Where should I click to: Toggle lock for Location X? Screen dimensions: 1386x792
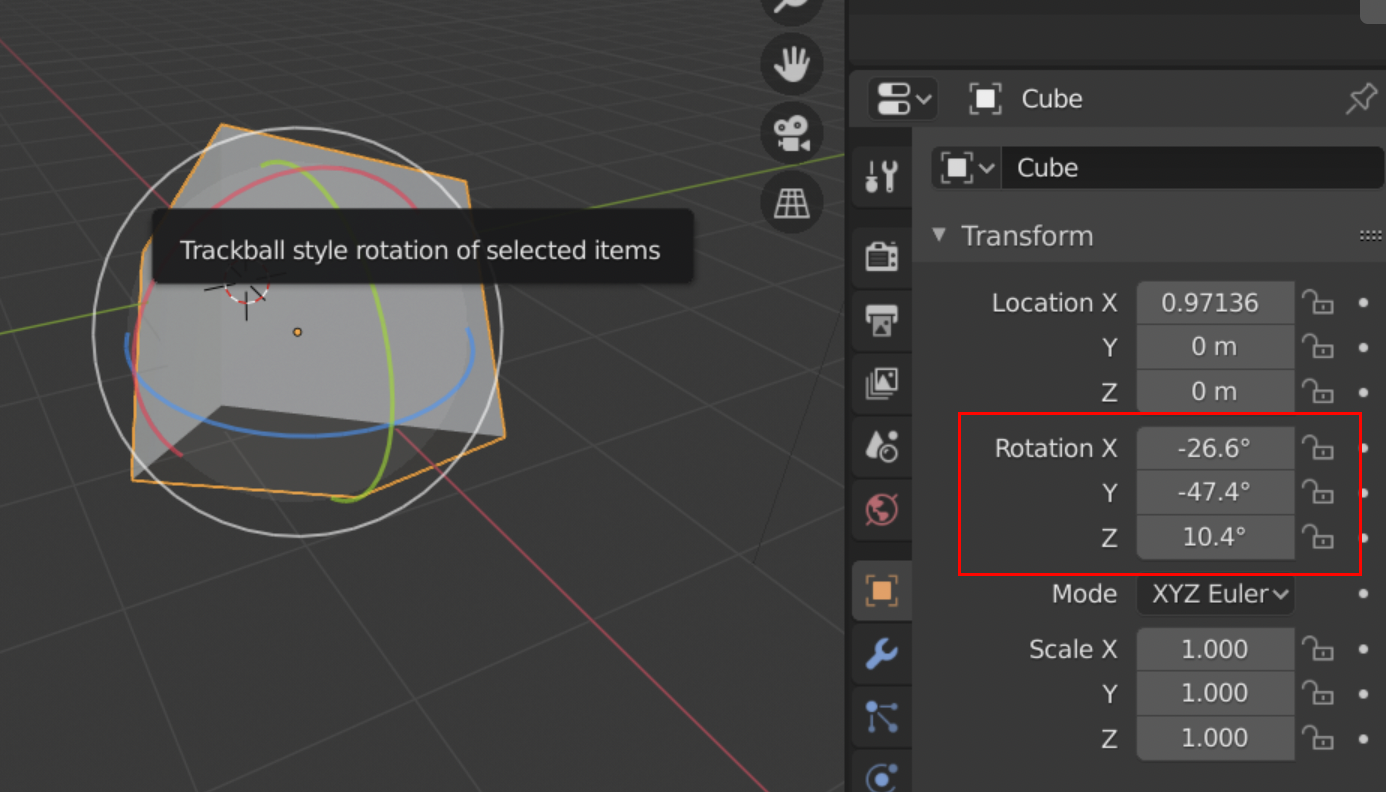[1318, 302]
